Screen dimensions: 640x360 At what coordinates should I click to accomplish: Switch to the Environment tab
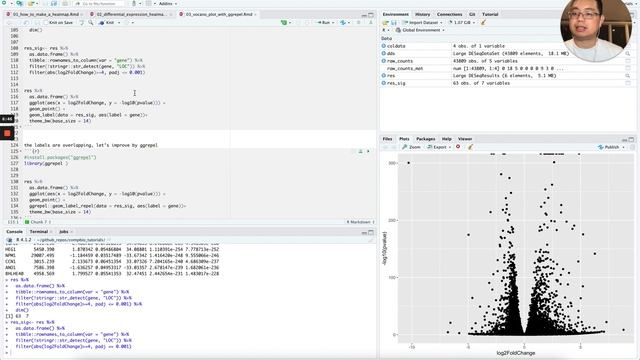coord(395,14)
